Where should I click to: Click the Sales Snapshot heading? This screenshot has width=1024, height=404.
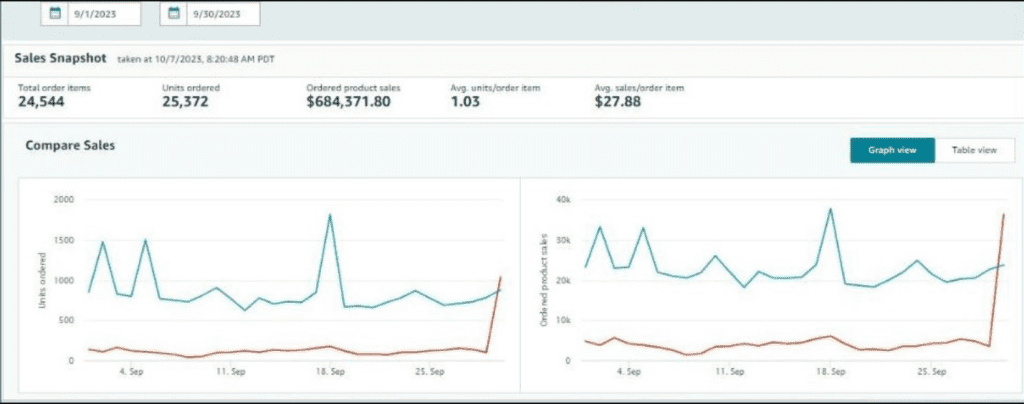point(60,59)
